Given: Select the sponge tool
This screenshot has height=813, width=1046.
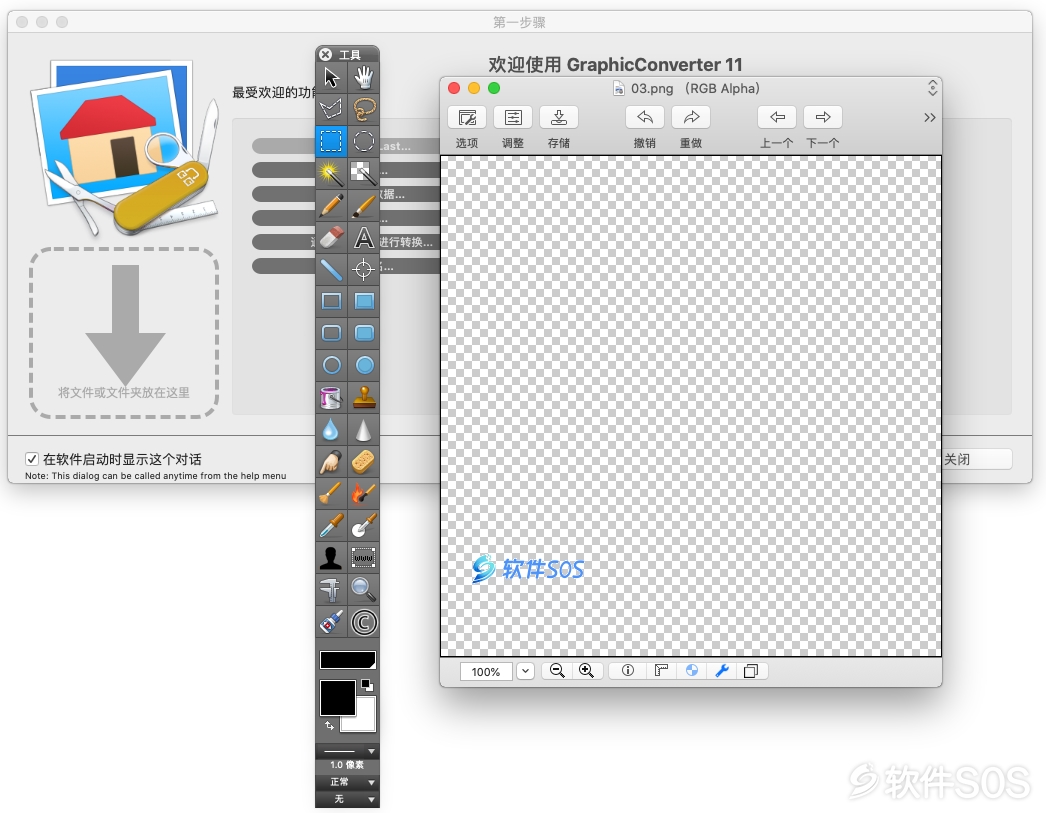Looking at the screenshot, I should click(364, 462).
